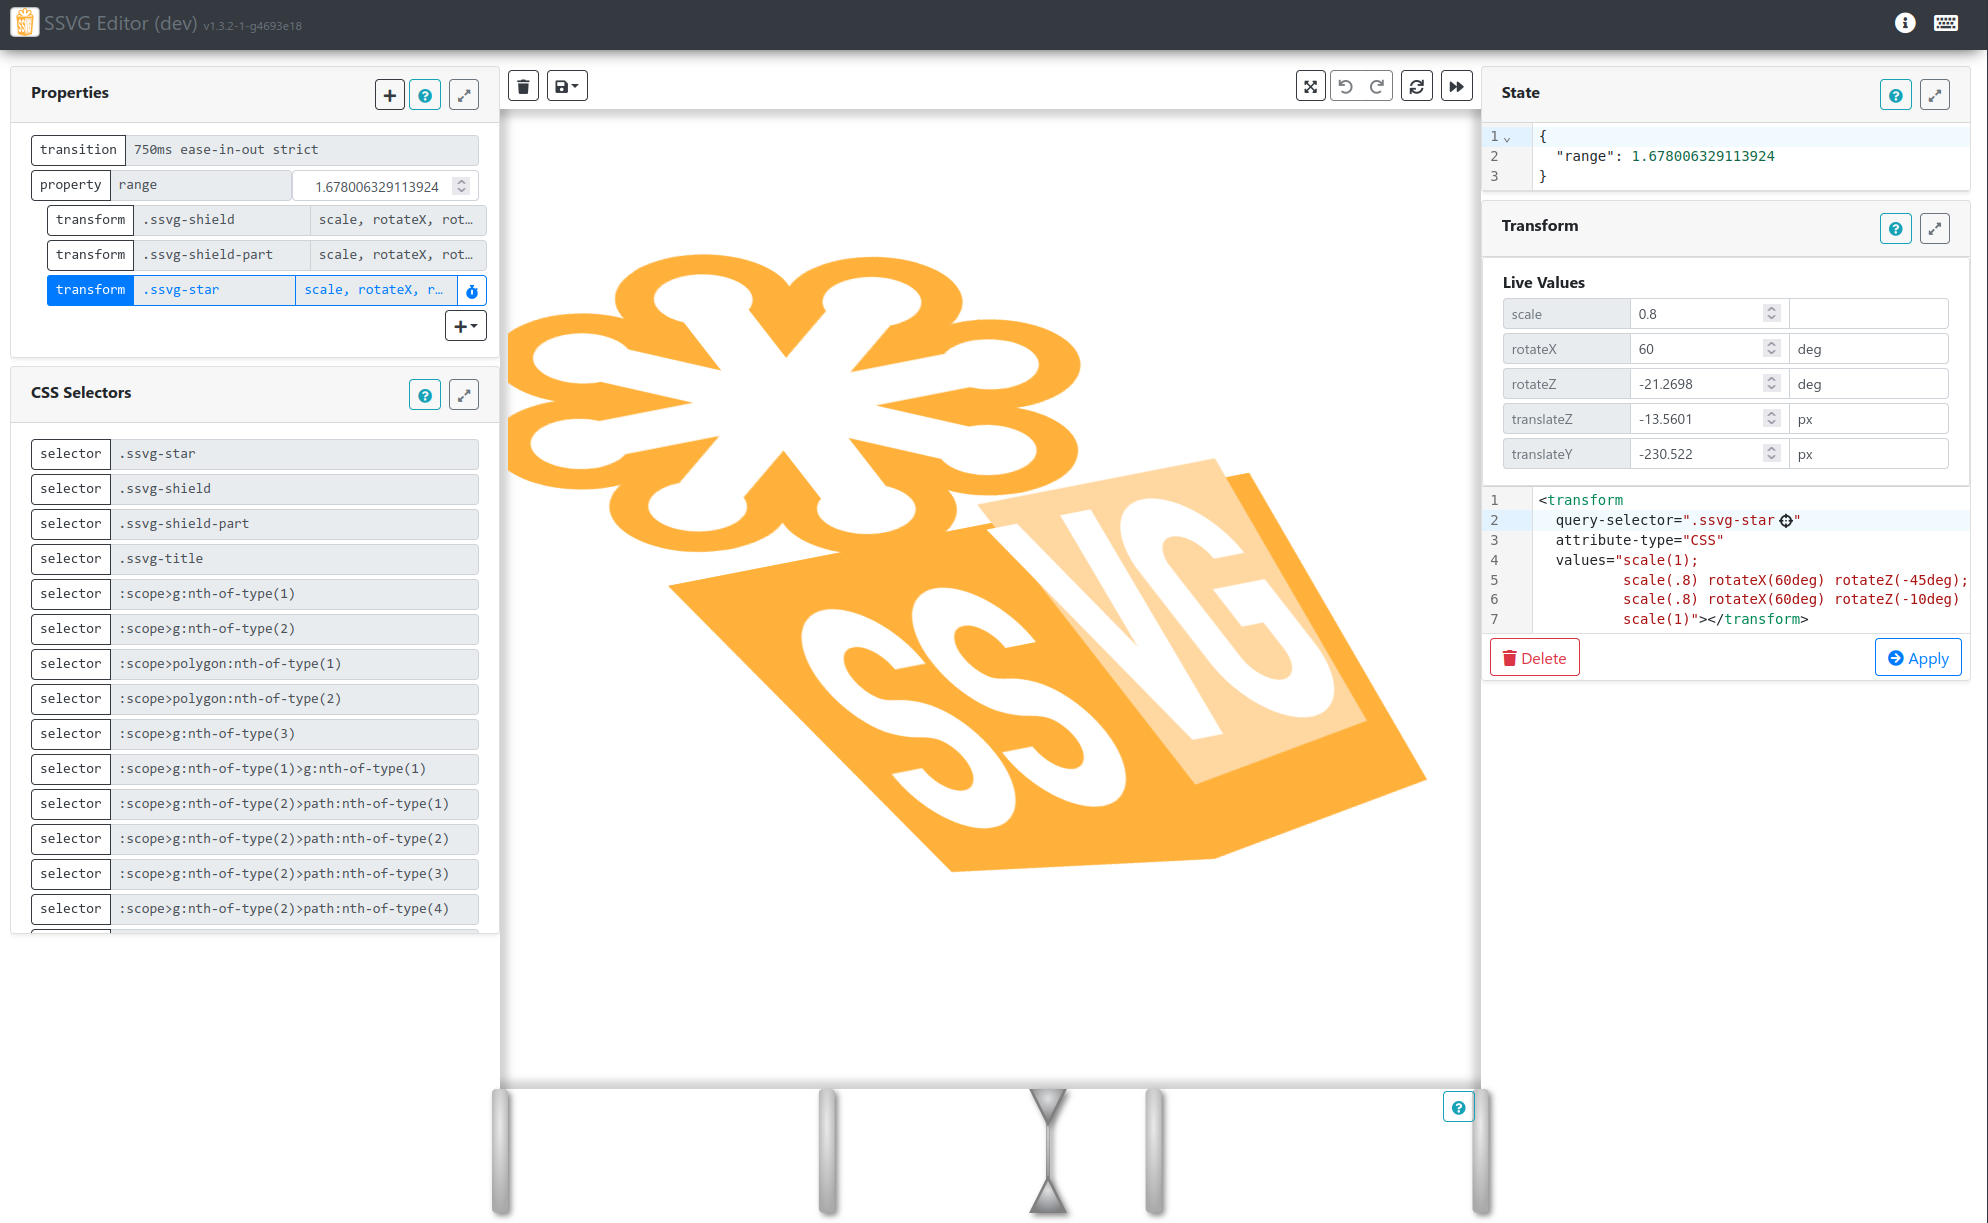Open the plus dropdown under transforms
1988x1223 pixels.
tap(466, 326)
